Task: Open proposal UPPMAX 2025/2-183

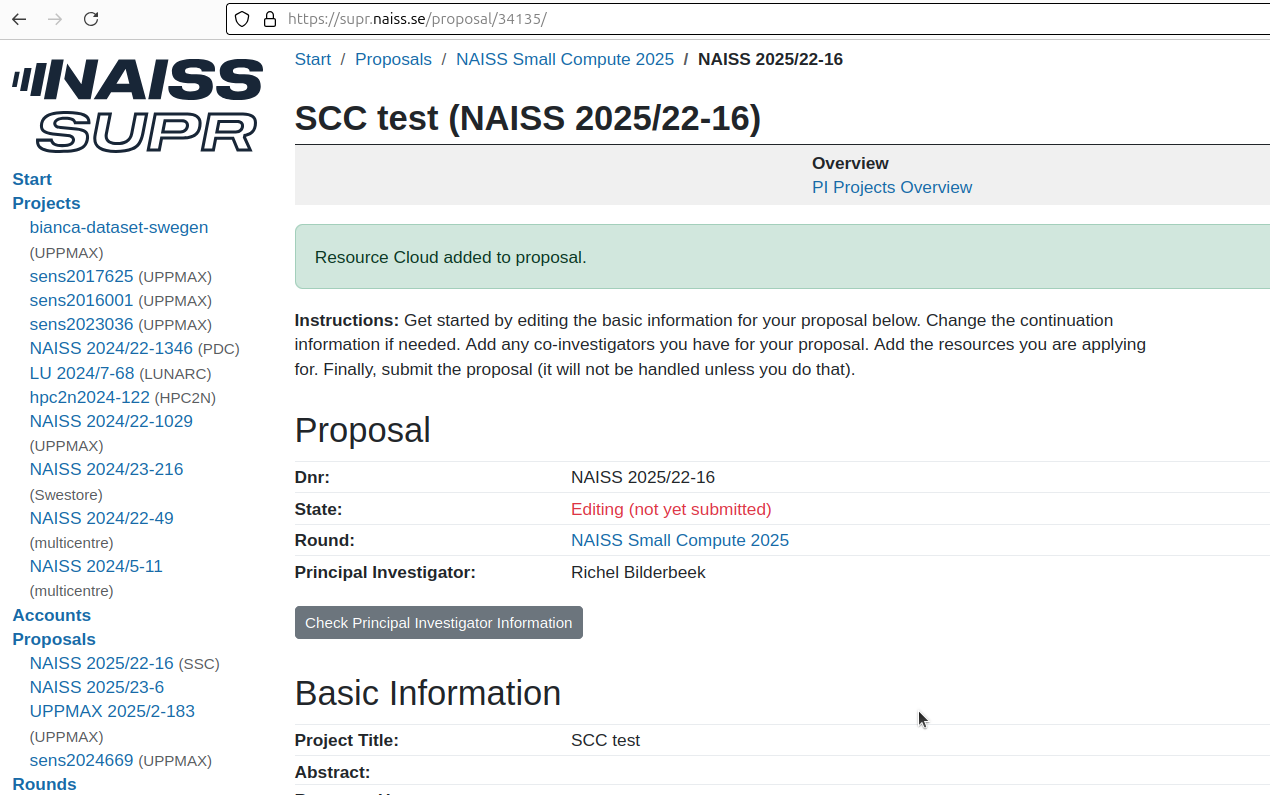Action: [111, 711]
